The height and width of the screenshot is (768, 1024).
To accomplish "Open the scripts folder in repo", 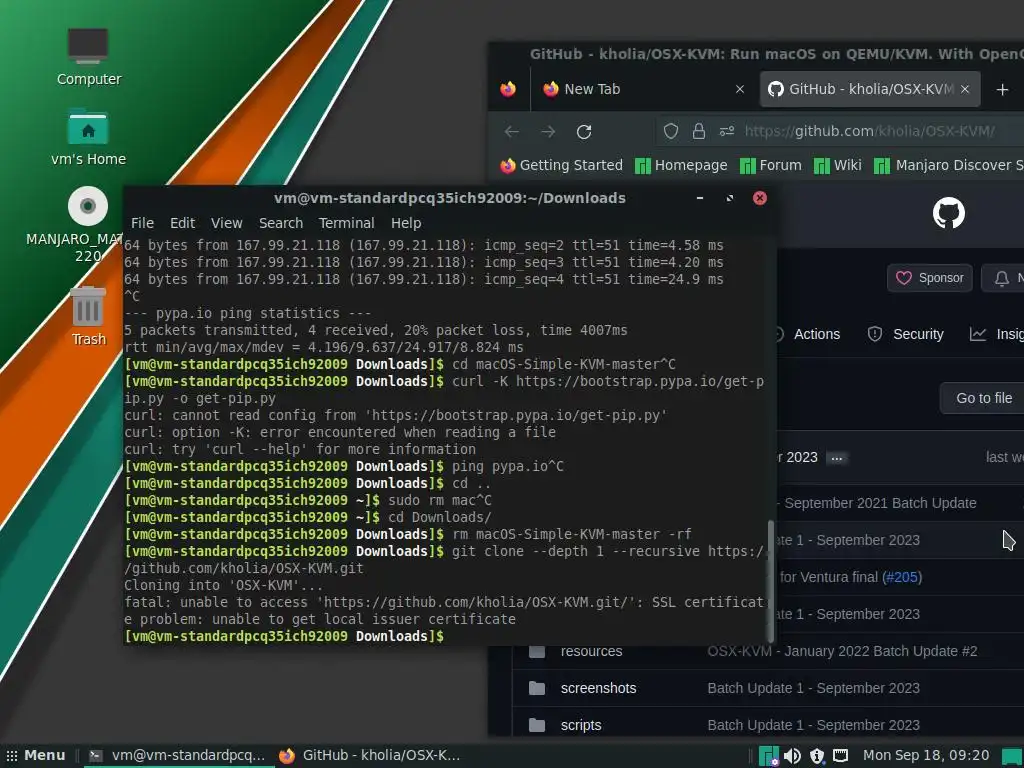I will point(581,726).
